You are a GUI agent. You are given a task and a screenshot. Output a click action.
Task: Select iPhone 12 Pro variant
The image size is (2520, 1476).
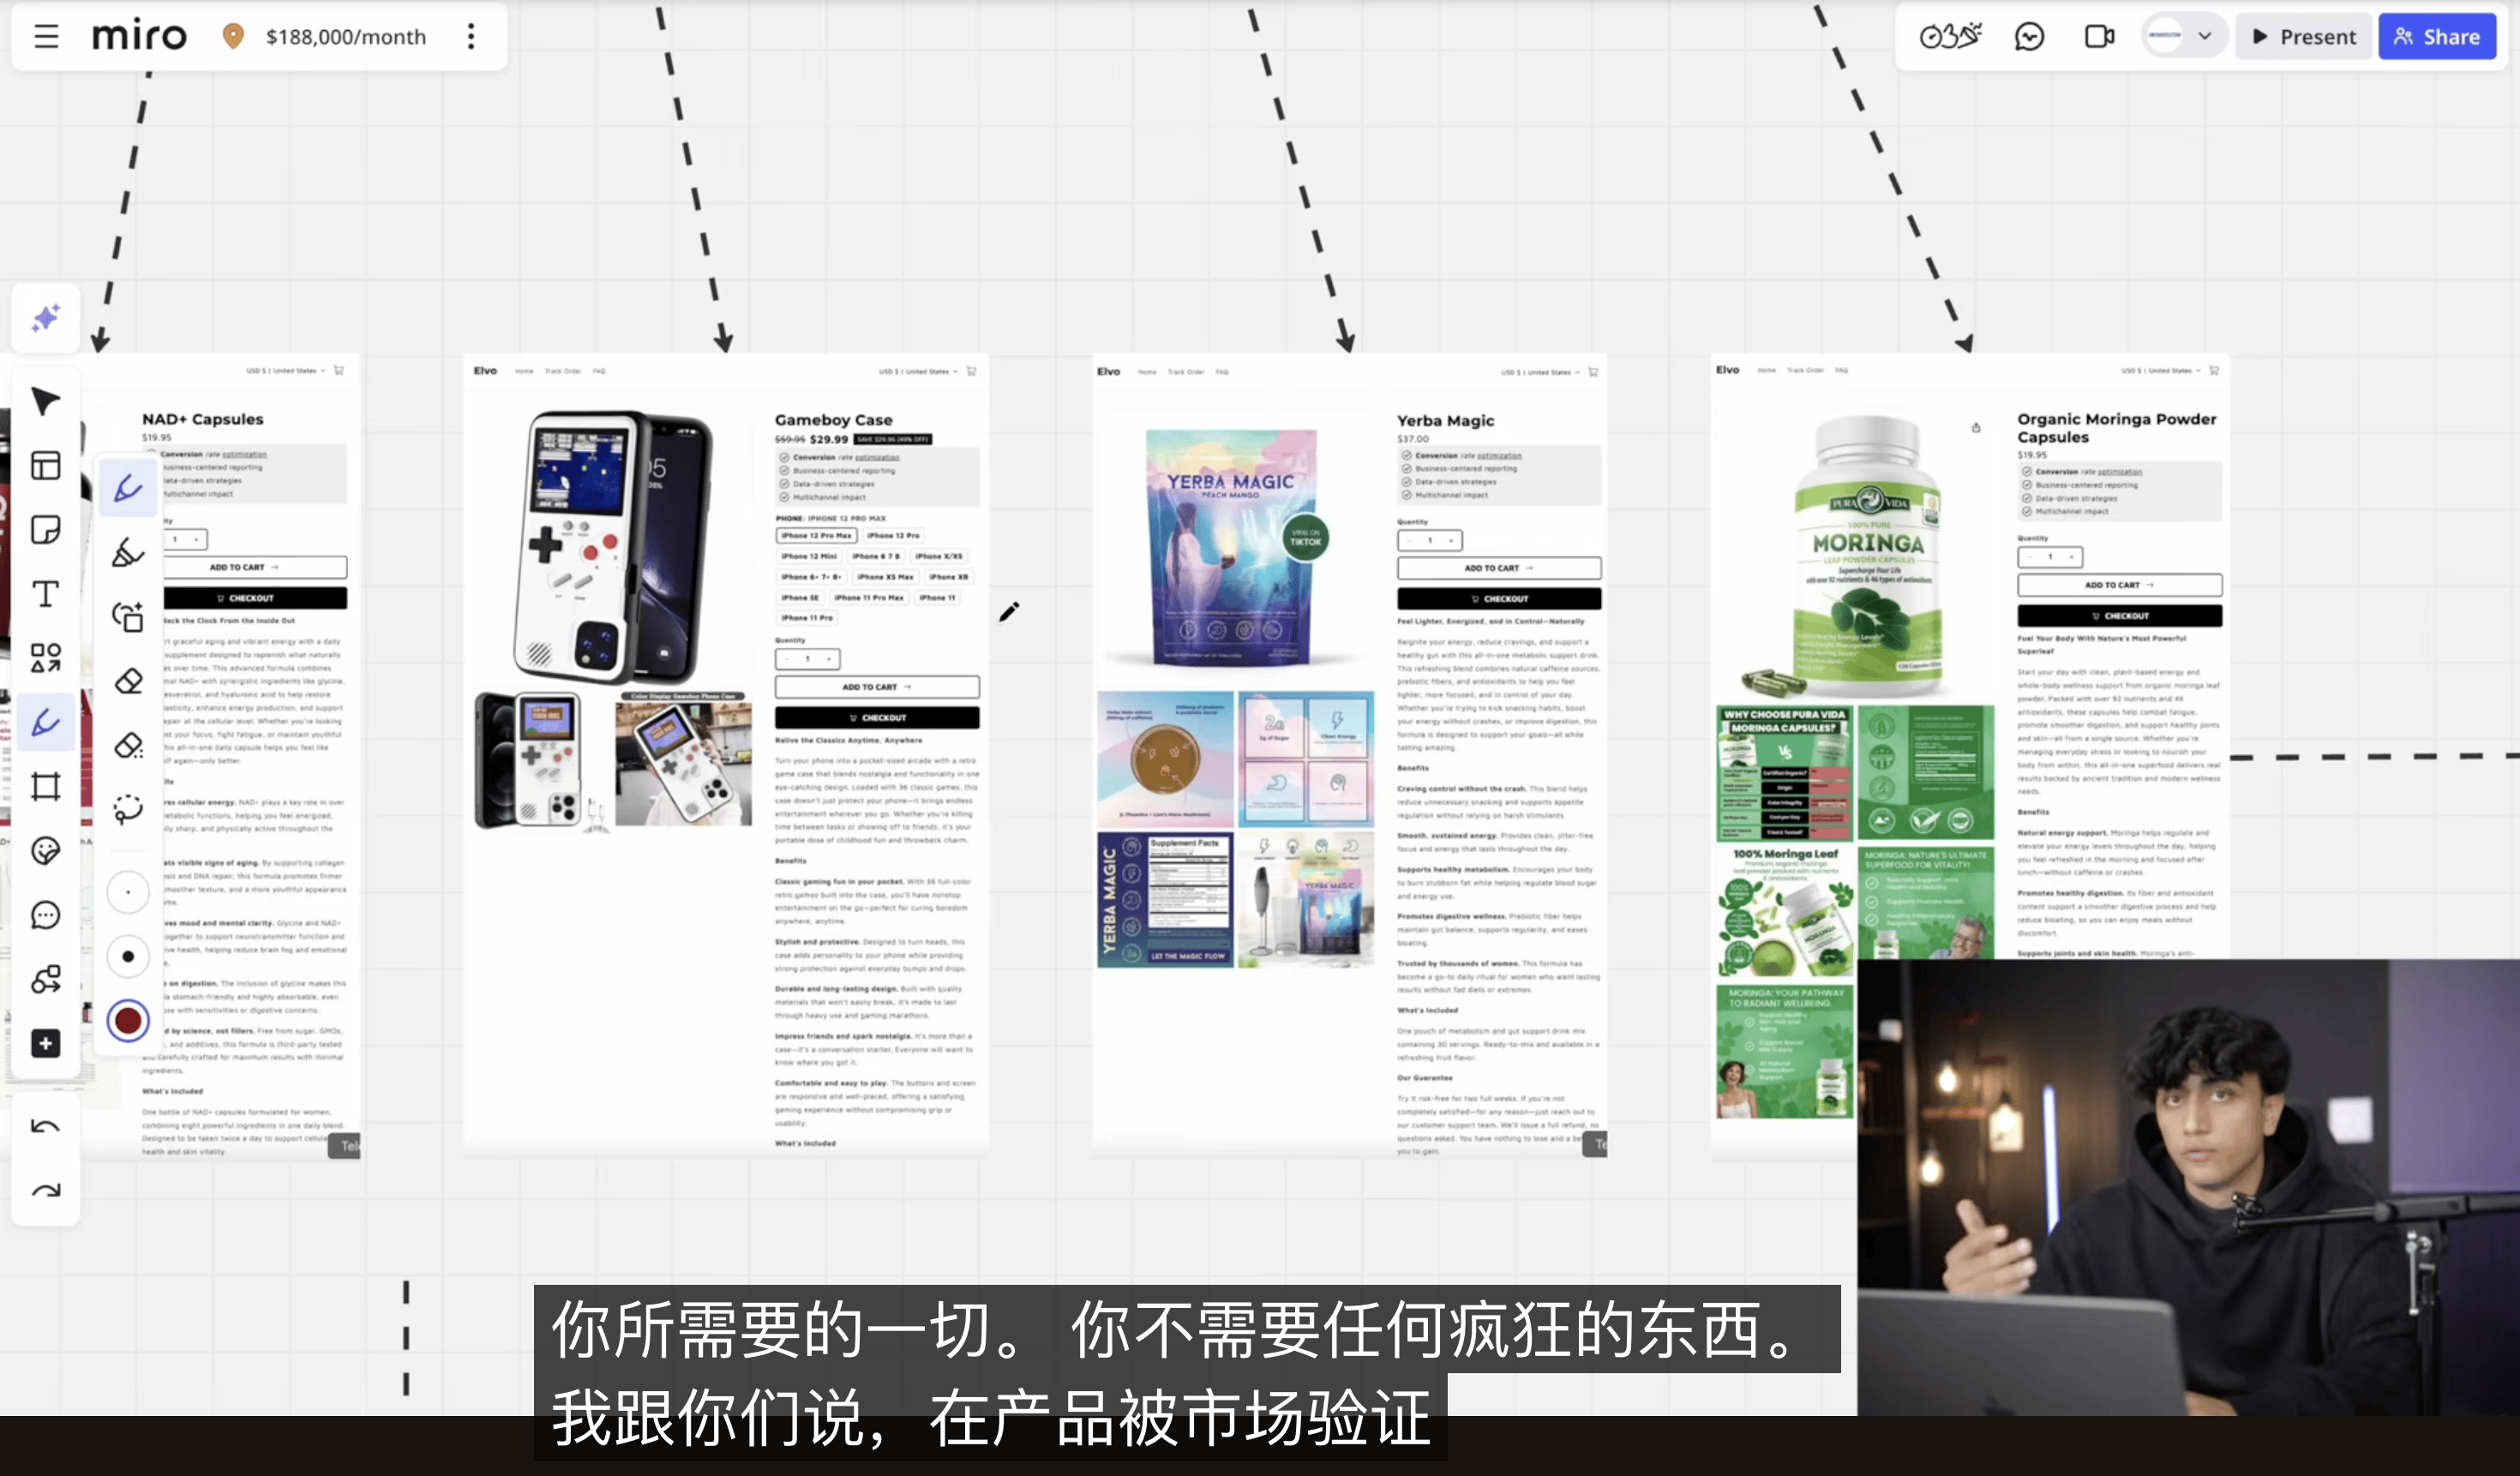point(893,536)
